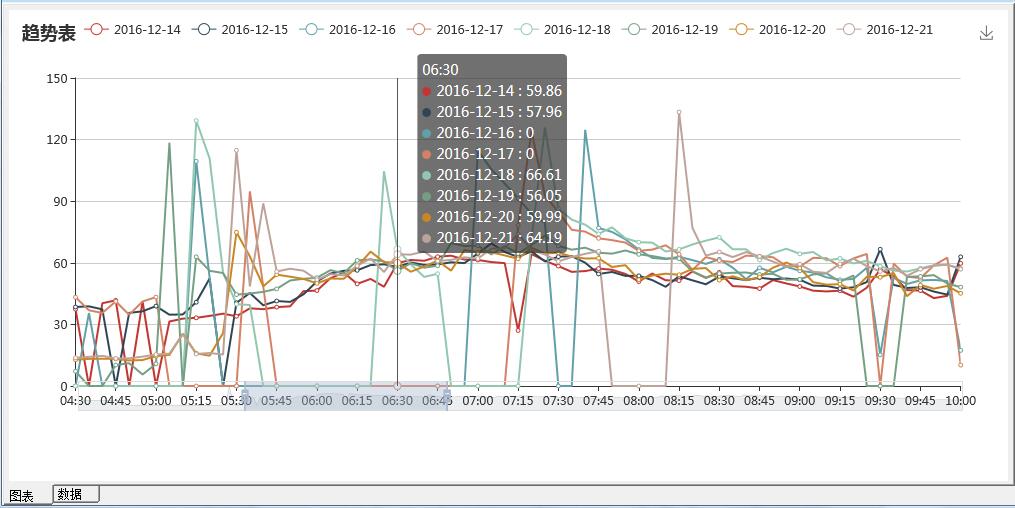Click the 04:30 x-axis label
This screenshot has height=508, width=1015.
point(75,401)
